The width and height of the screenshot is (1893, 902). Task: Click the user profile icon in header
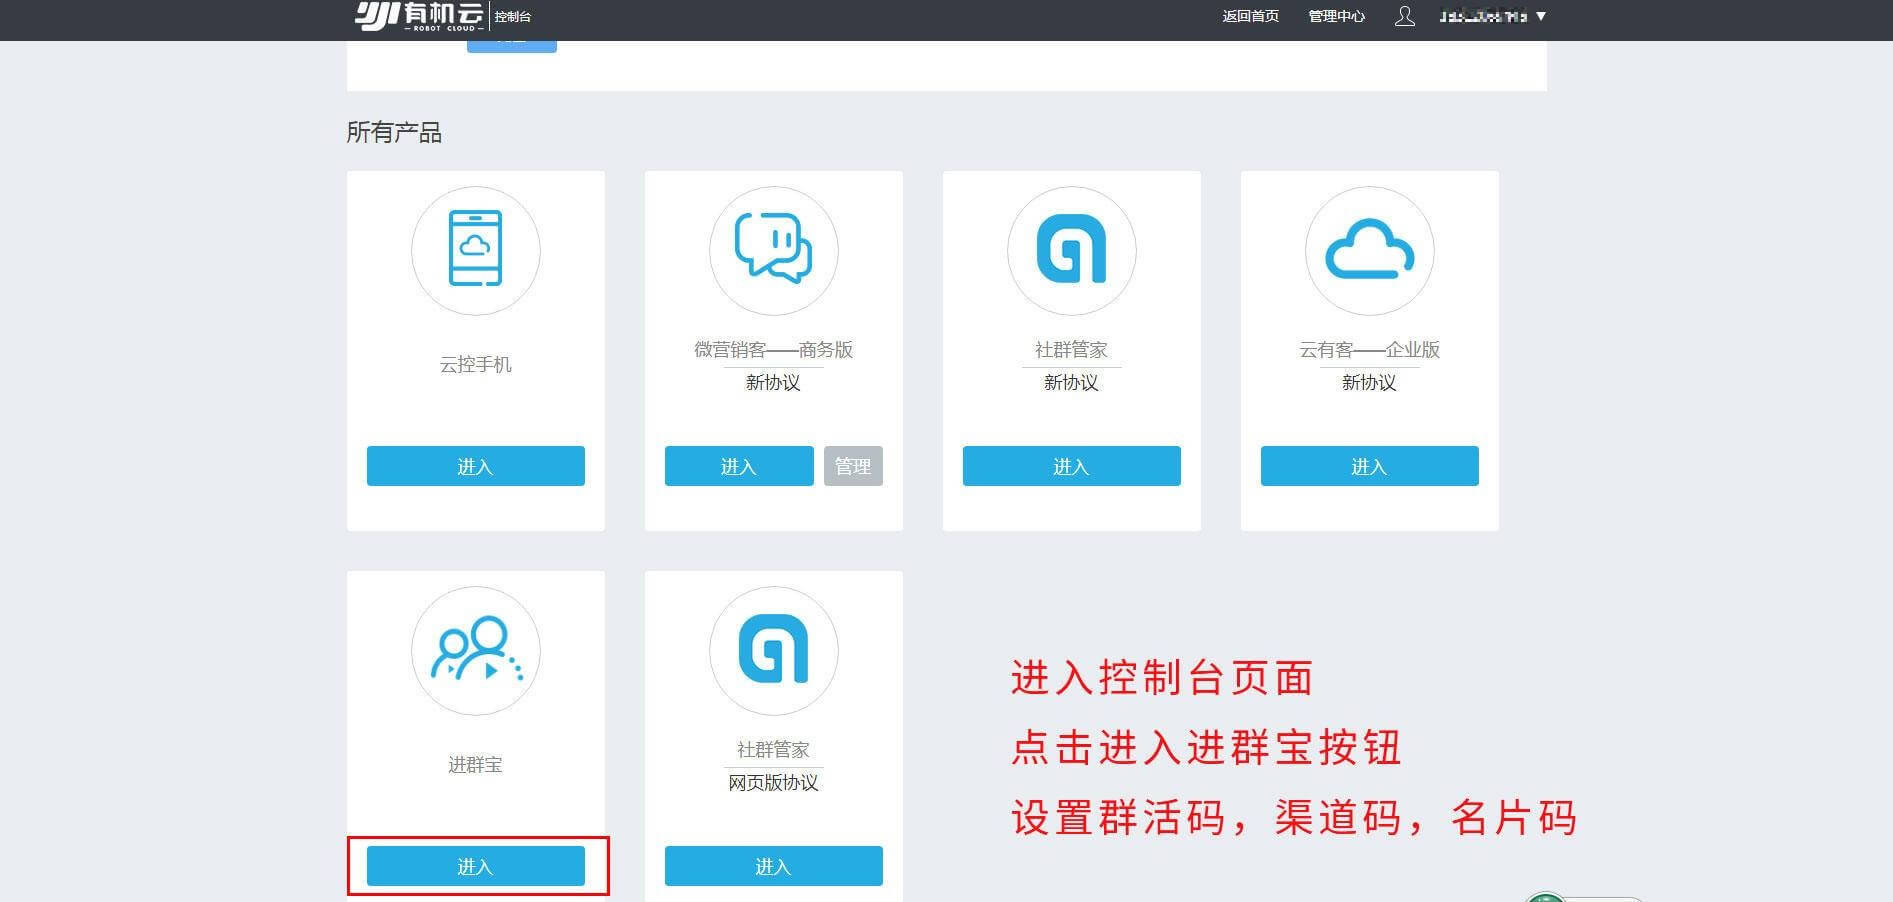point(1404,16)
